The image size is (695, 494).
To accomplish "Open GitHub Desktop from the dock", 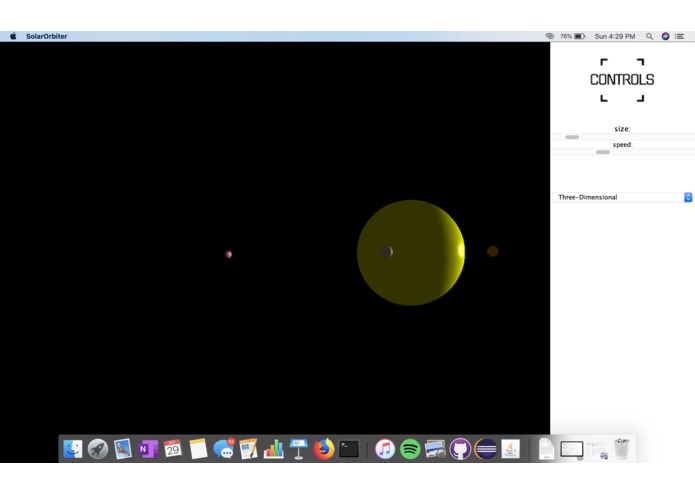I will coord(461,449).
